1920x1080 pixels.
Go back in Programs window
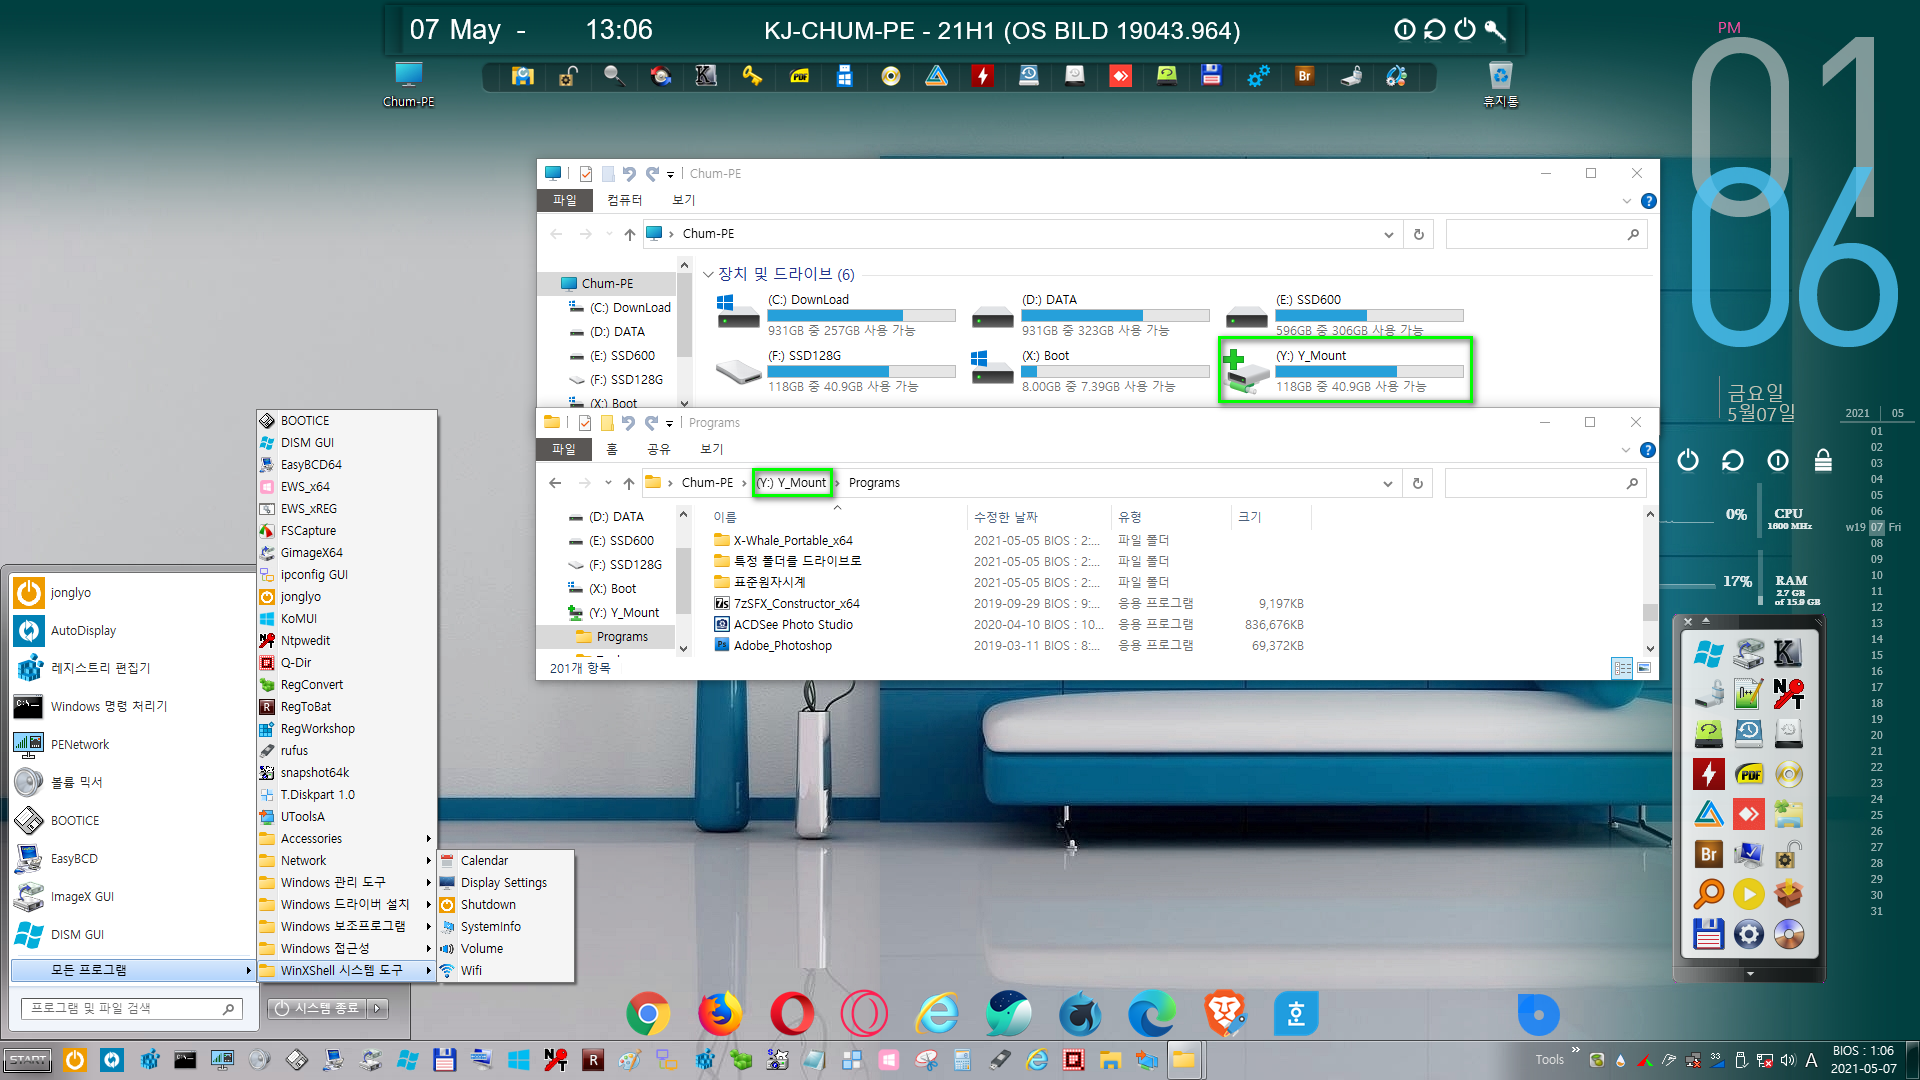click(555, 483)
